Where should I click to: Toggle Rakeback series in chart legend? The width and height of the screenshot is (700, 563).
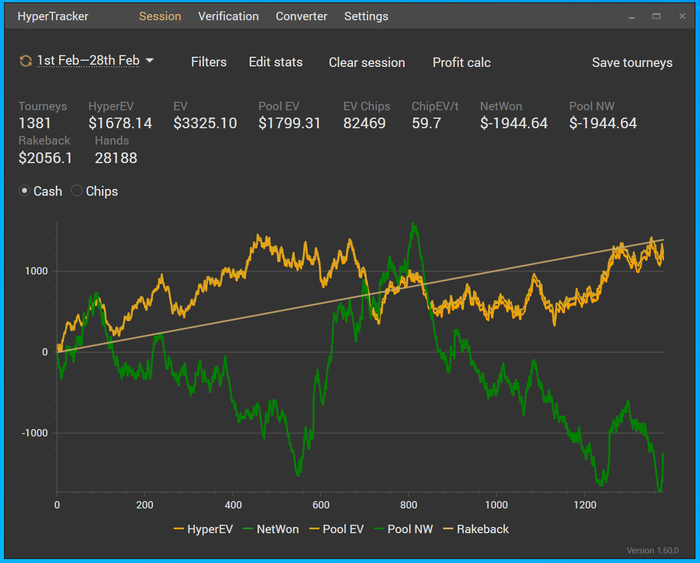[475, 529]
